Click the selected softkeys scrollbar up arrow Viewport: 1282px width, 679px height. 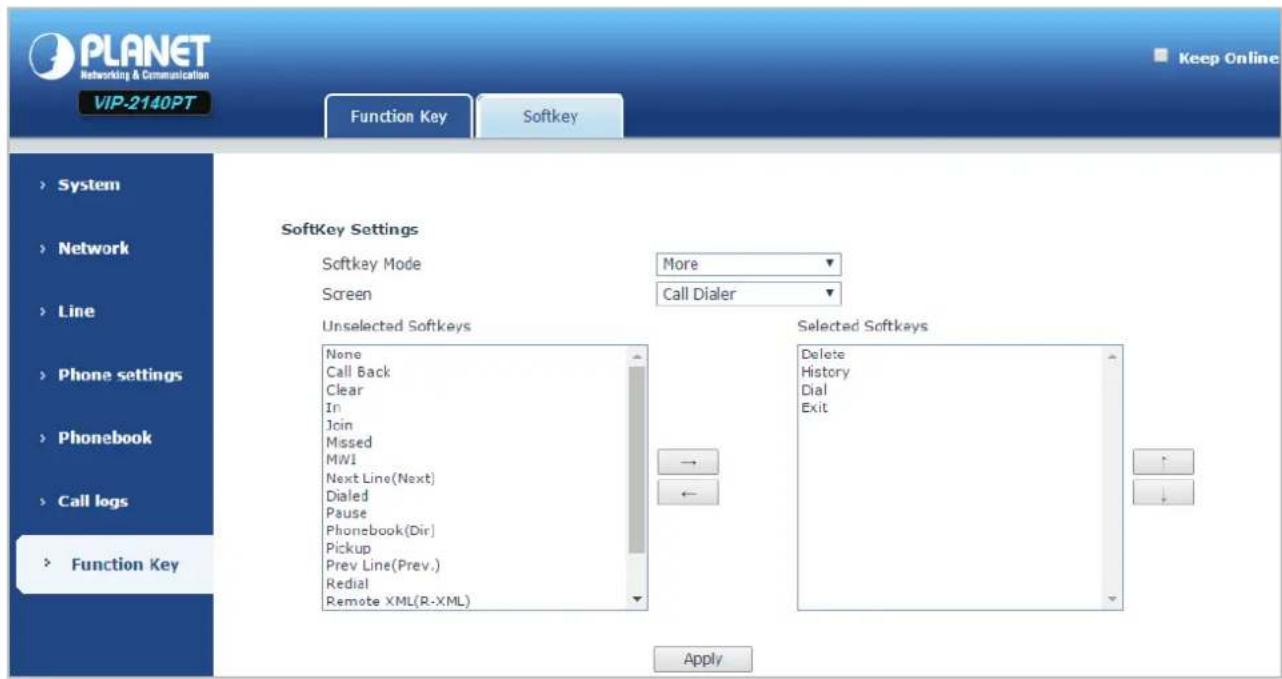coord(1113,356)
